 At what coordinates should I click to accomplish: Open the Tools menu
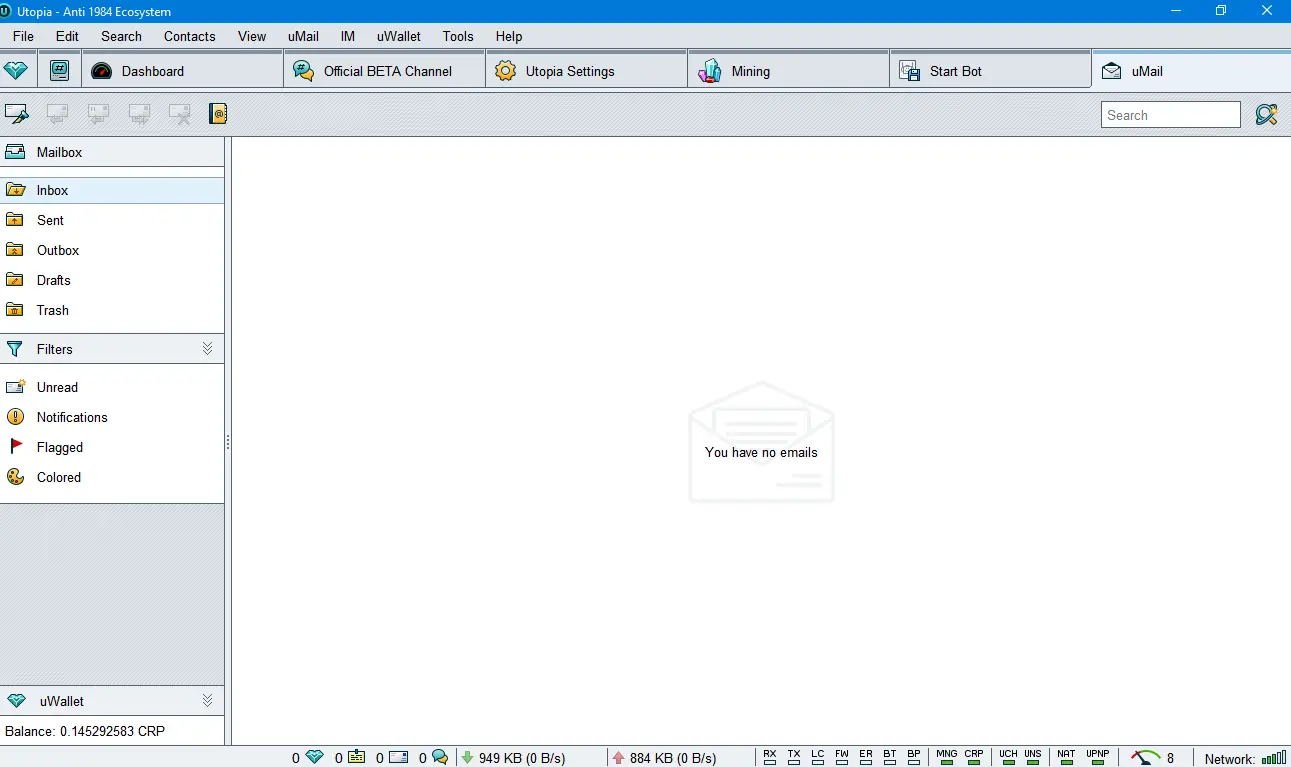pyautogui.click(x=458, y=36)
